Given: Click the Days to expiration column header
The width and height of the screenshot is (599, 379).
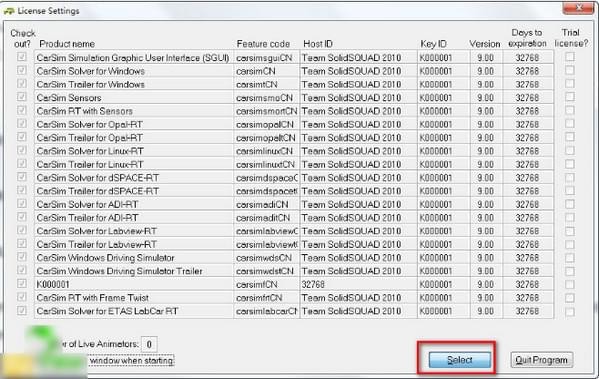Looking at the screenshot, I should tap(527, 38).
